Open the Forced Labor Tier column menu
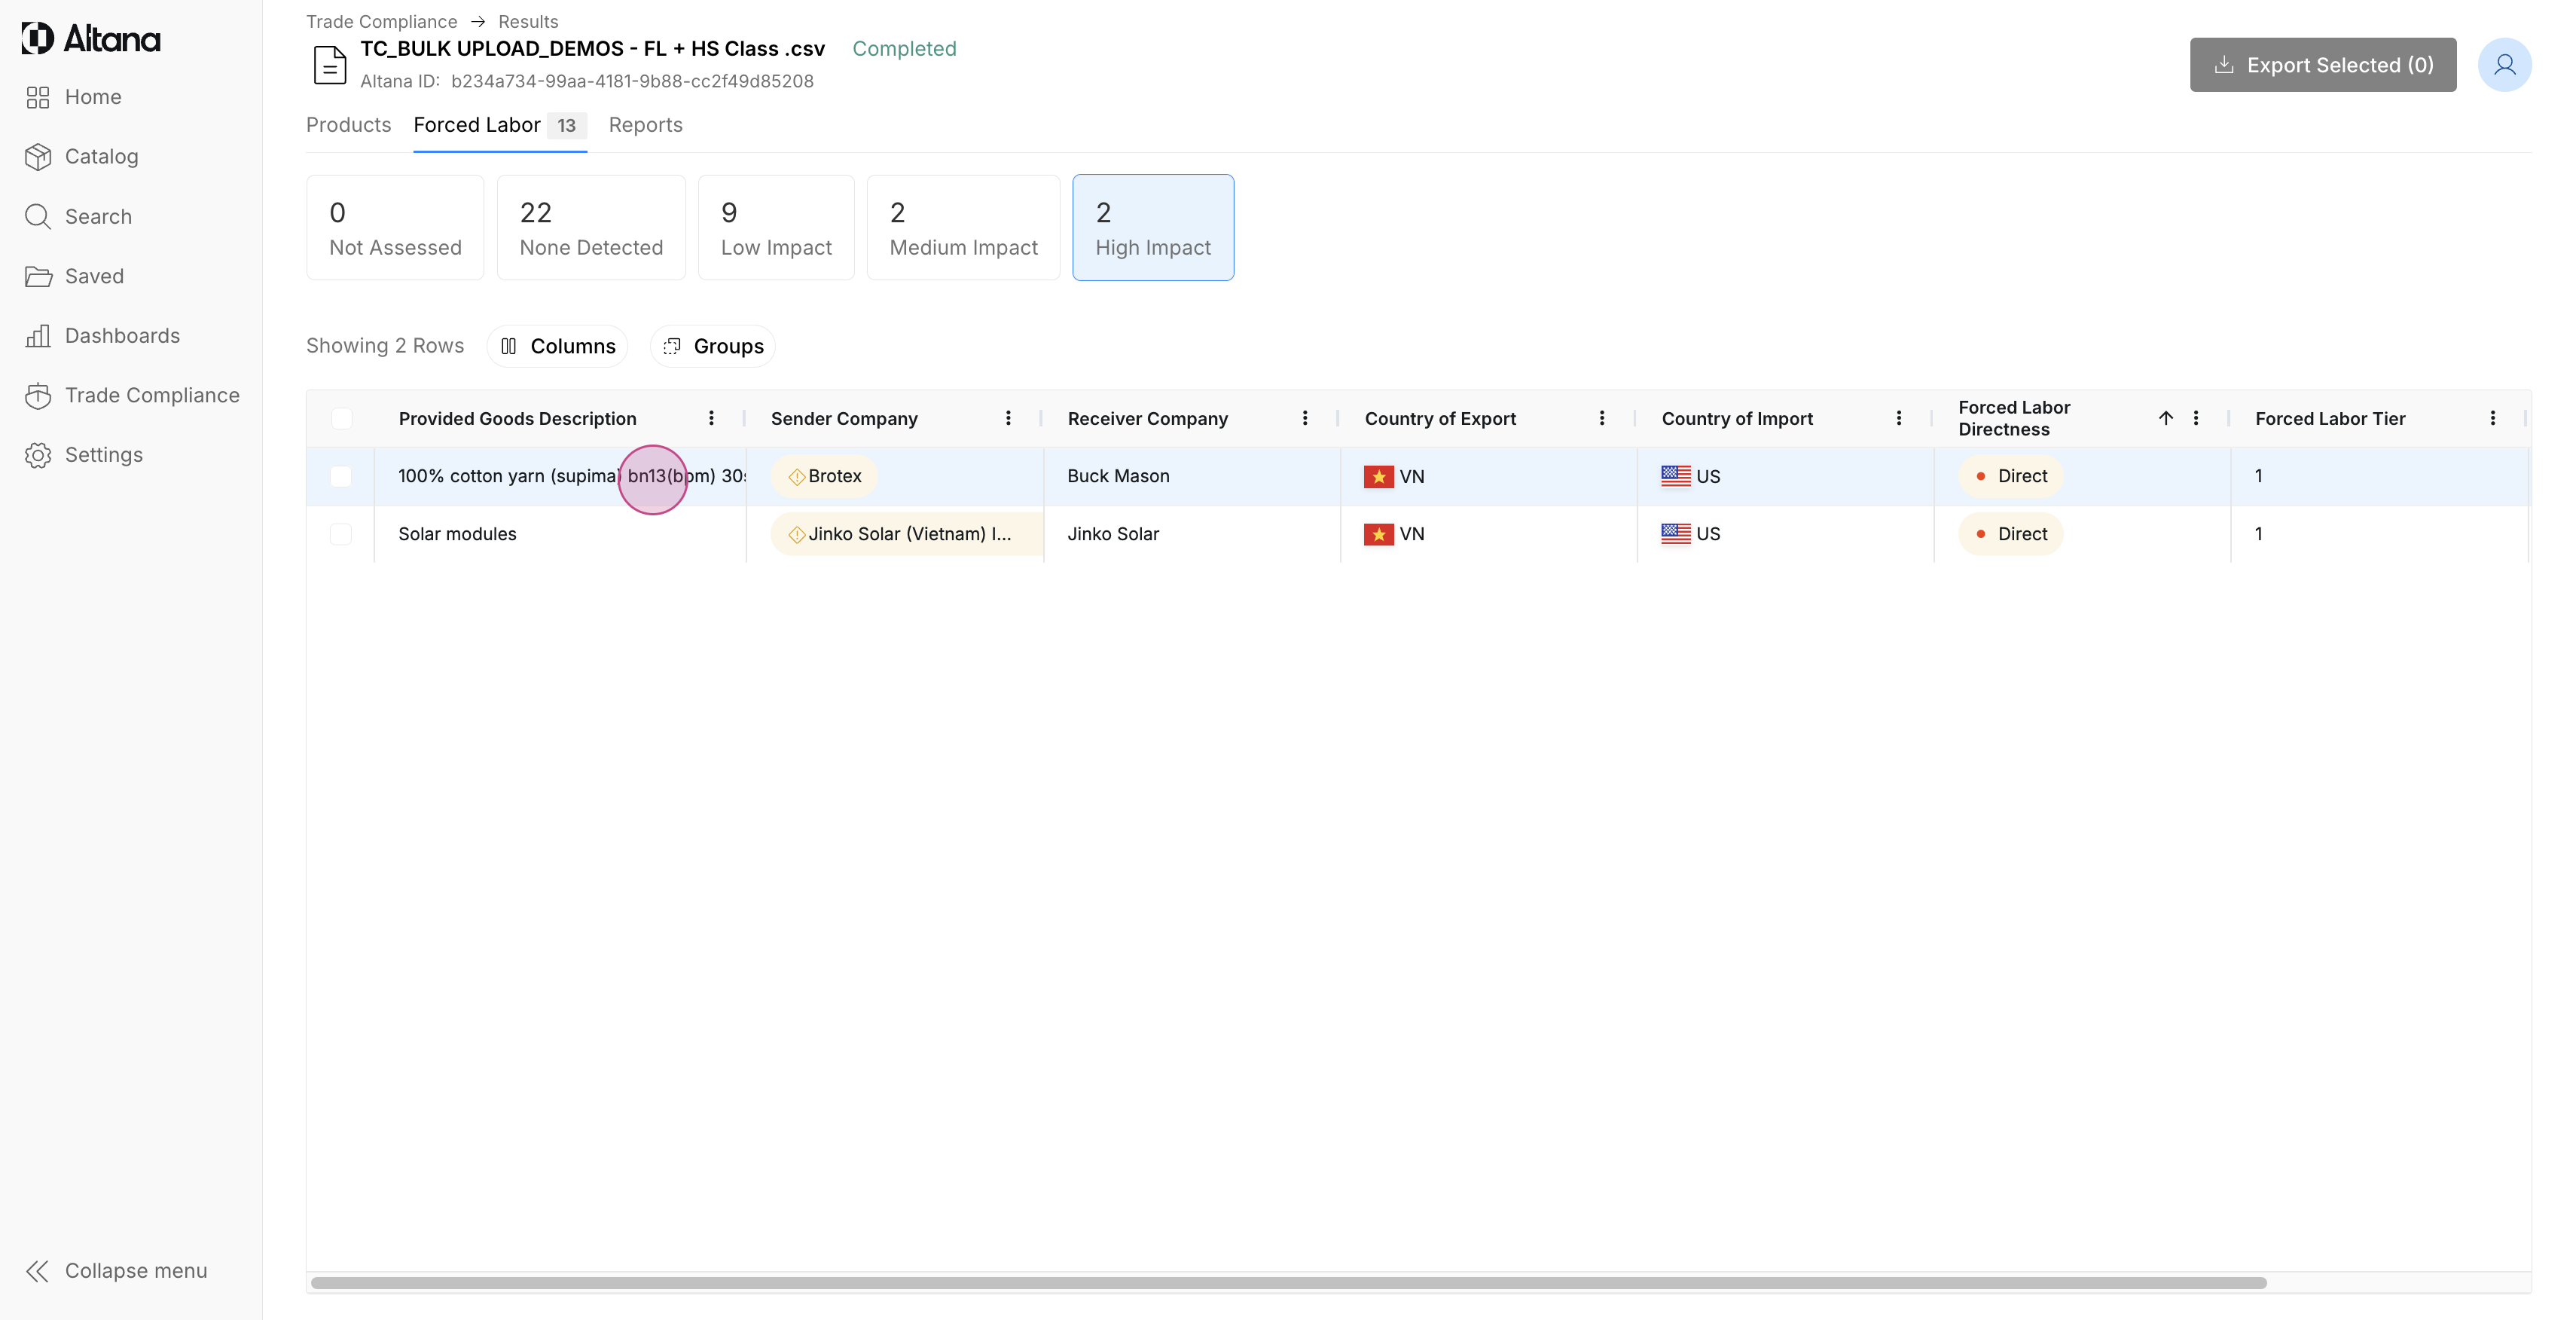This screenshot has height=1320, width=2576. click(x=2492, y=418)
